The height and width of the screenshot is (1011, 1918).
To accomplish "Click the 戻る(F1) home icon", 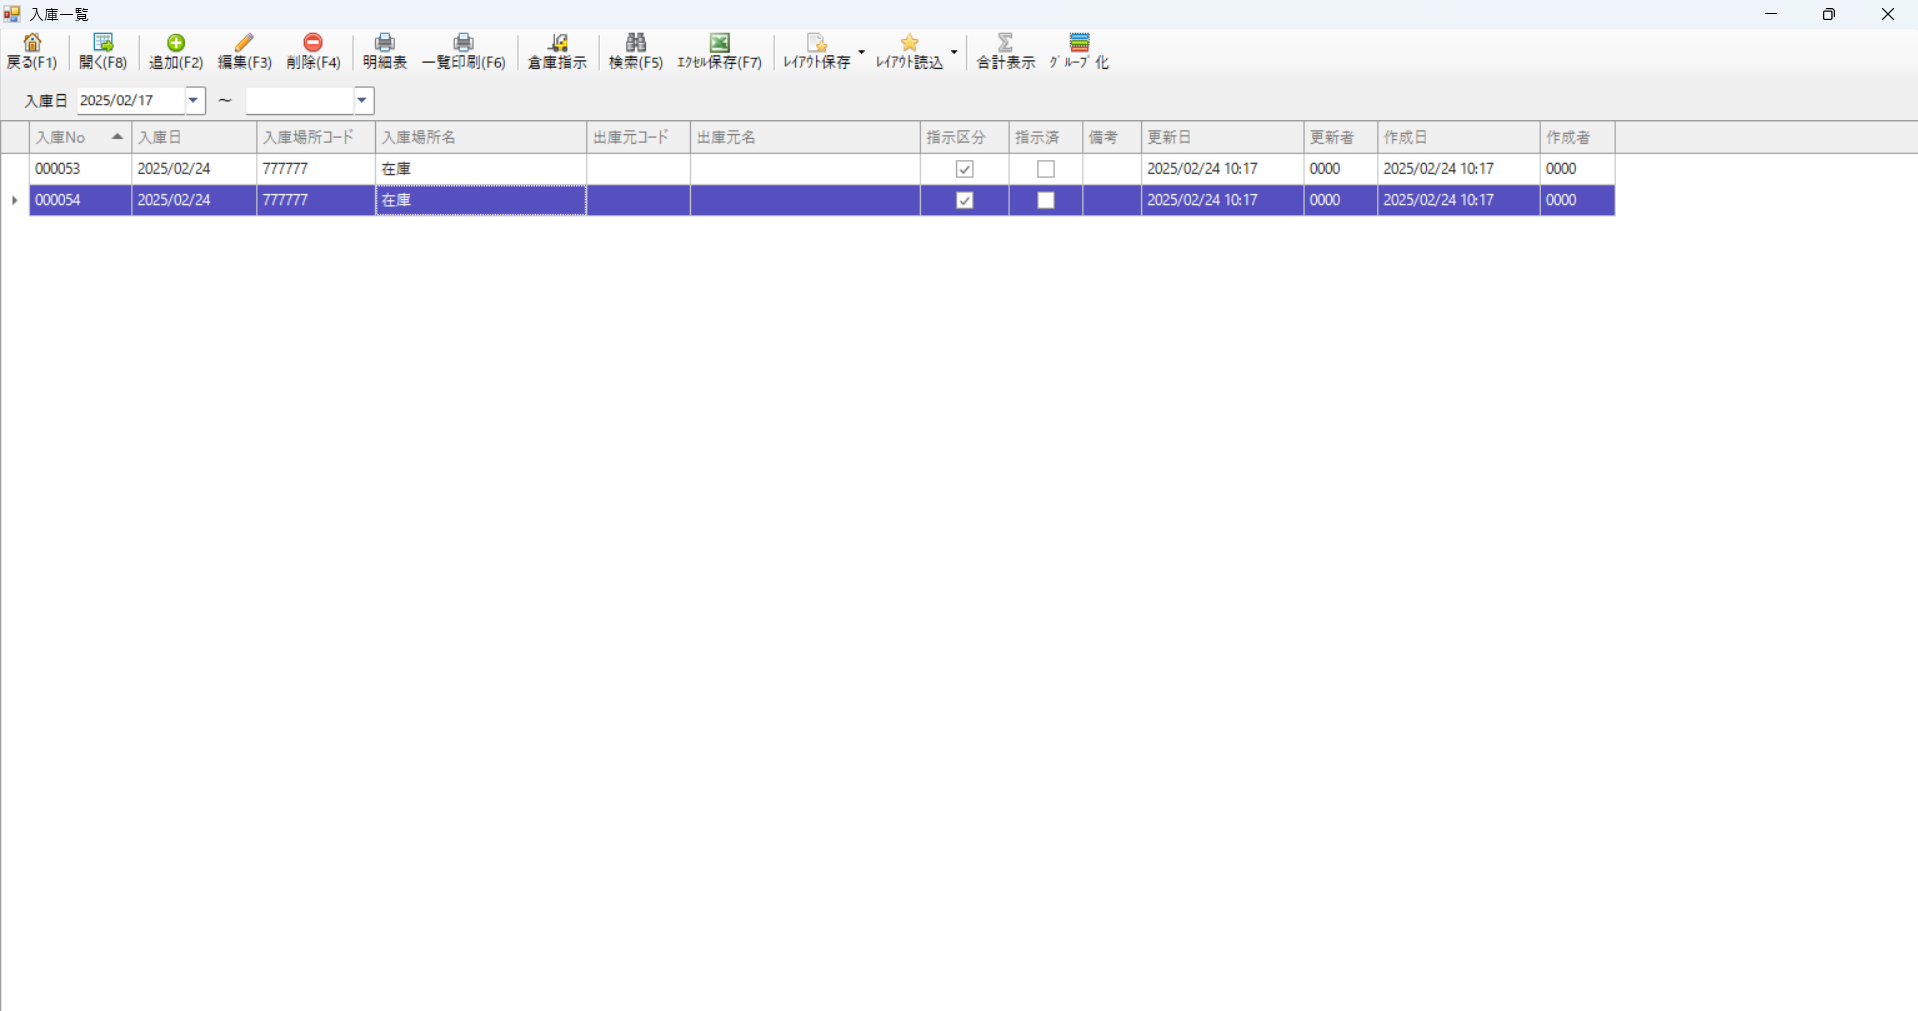I will [32, 43].
